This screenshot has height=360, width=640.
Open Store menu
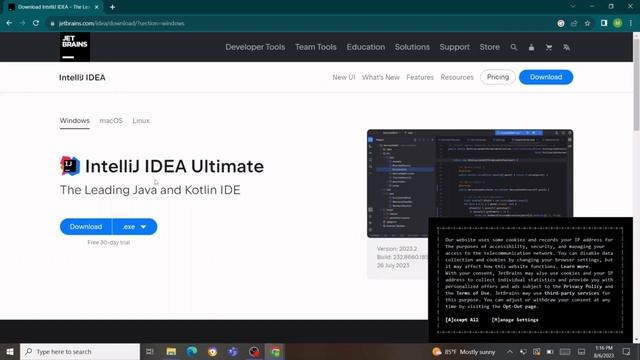coord(489,47)
